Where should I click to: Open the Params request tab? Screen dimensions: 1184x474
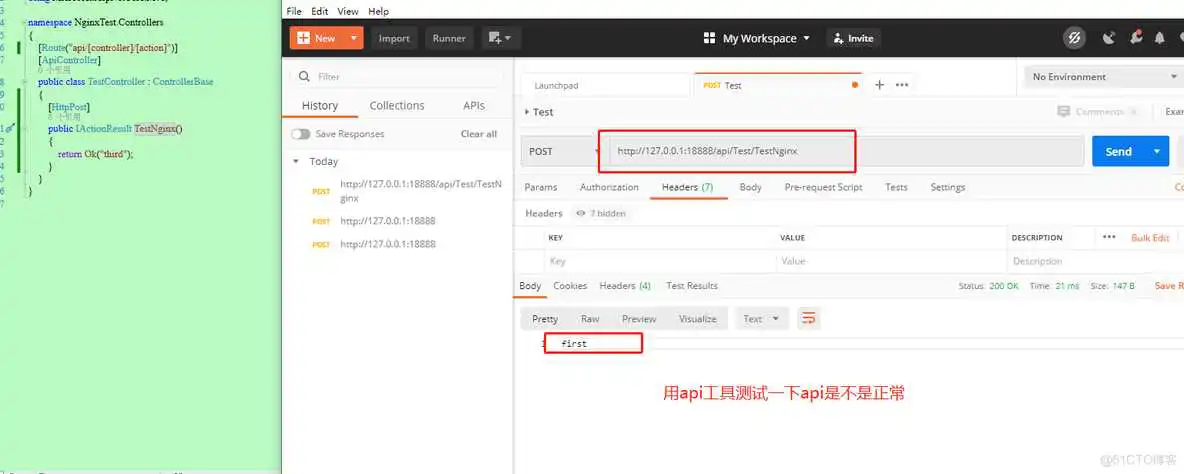pos(541,187)
